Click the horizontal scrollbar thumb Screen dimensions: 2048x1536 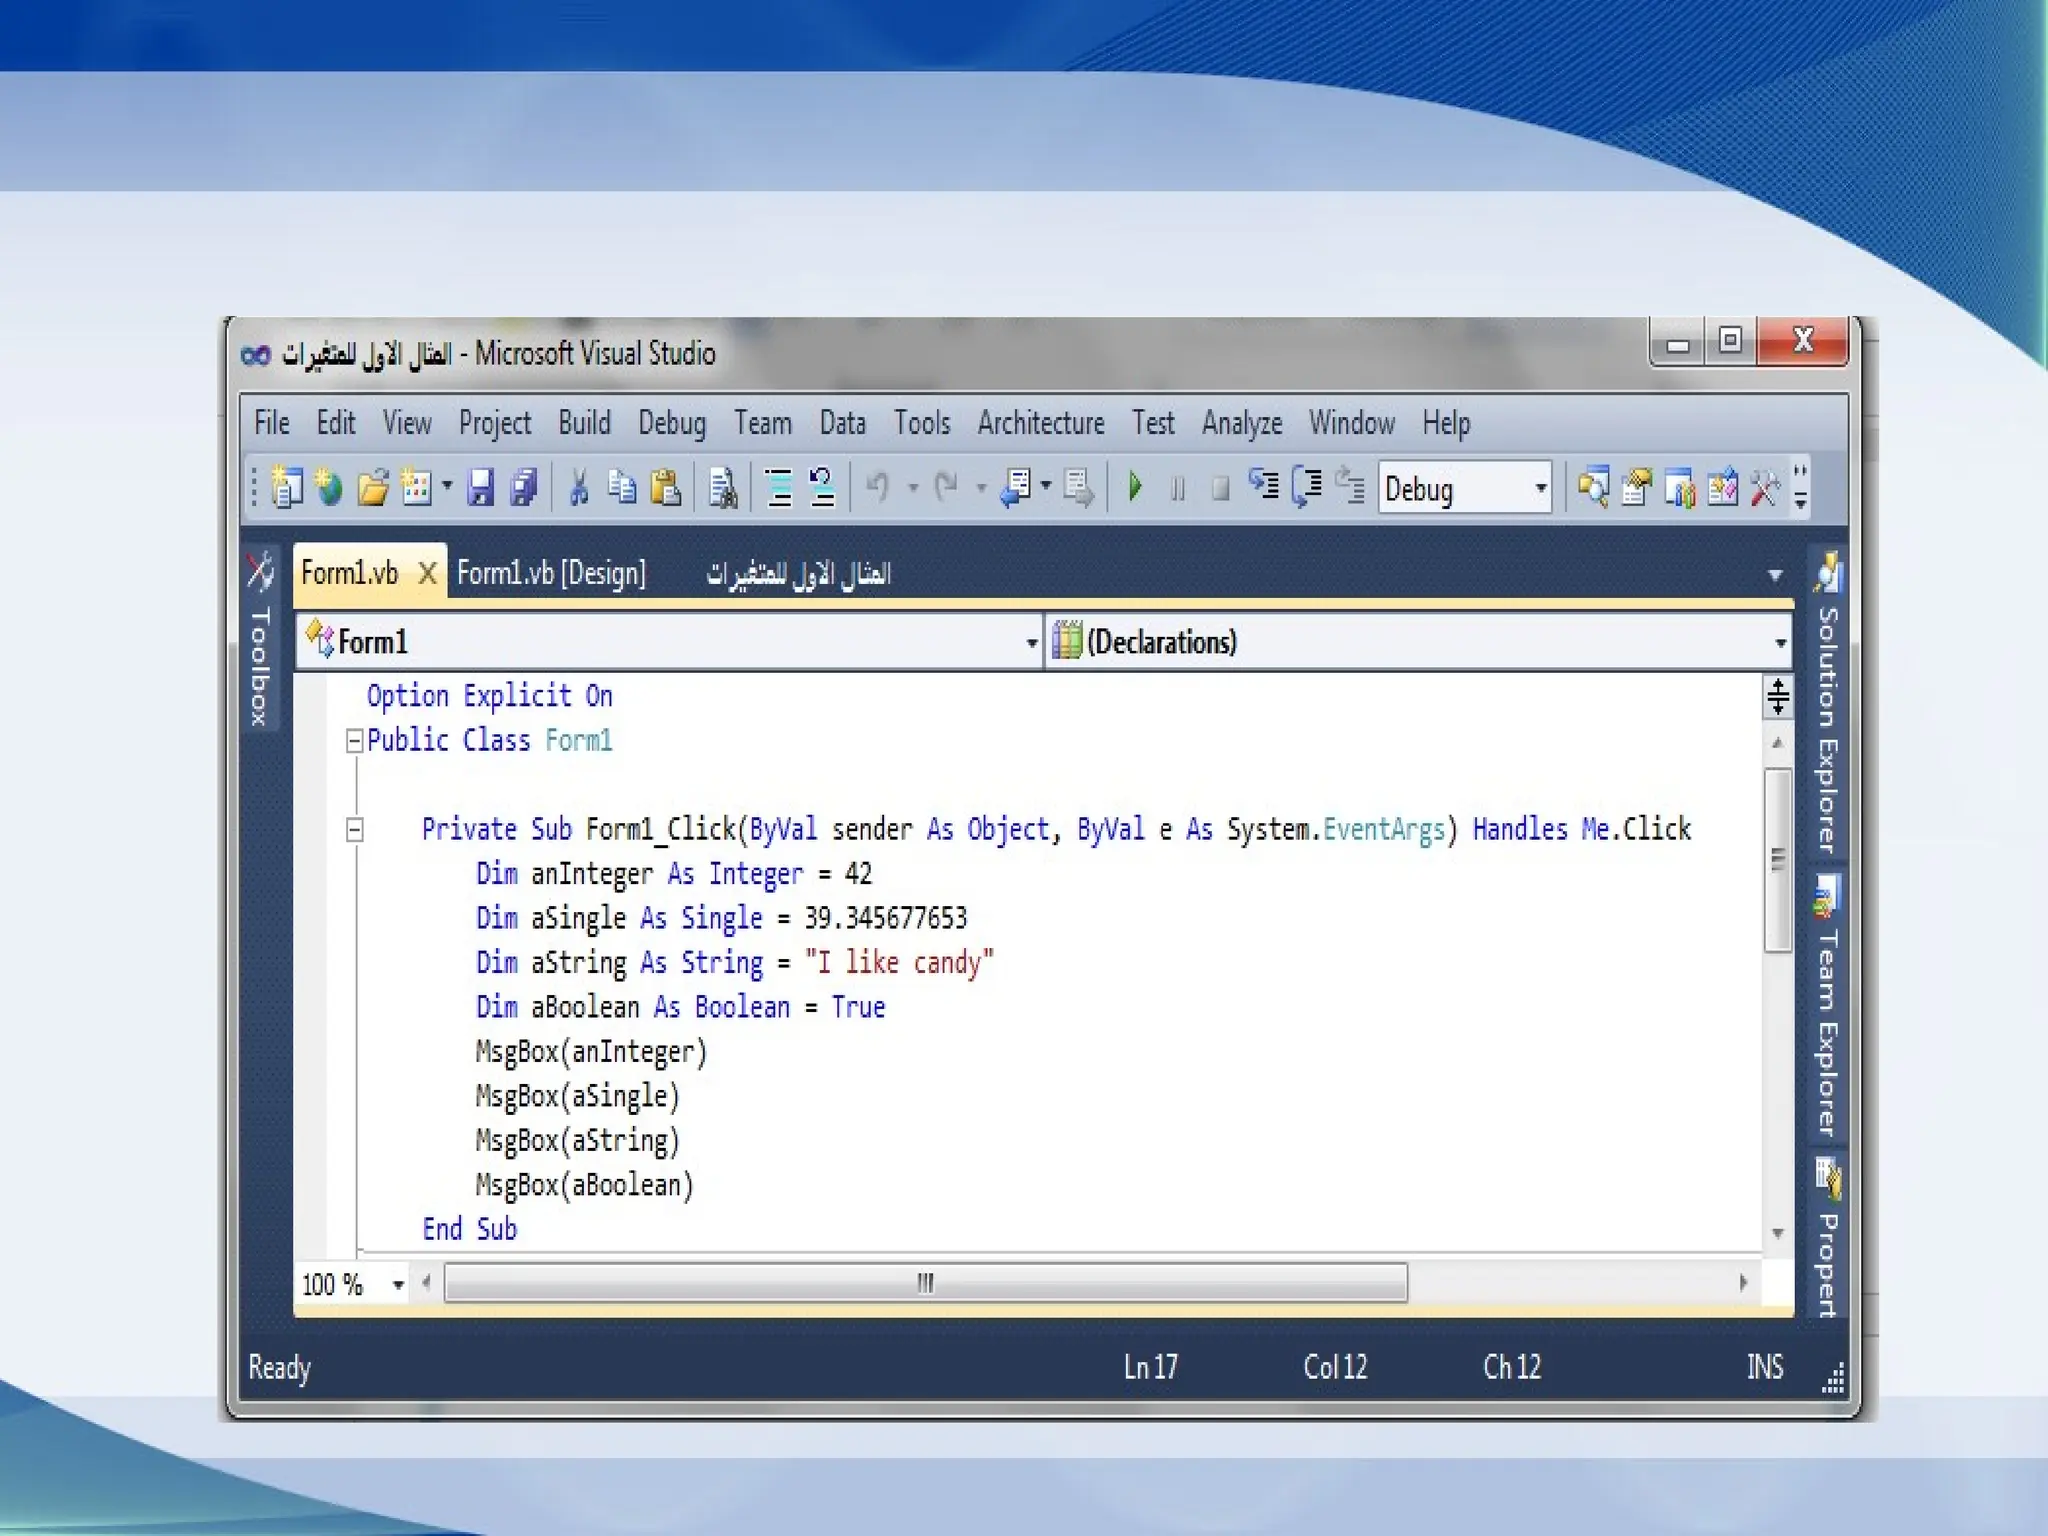click(x=926, y=1283)
